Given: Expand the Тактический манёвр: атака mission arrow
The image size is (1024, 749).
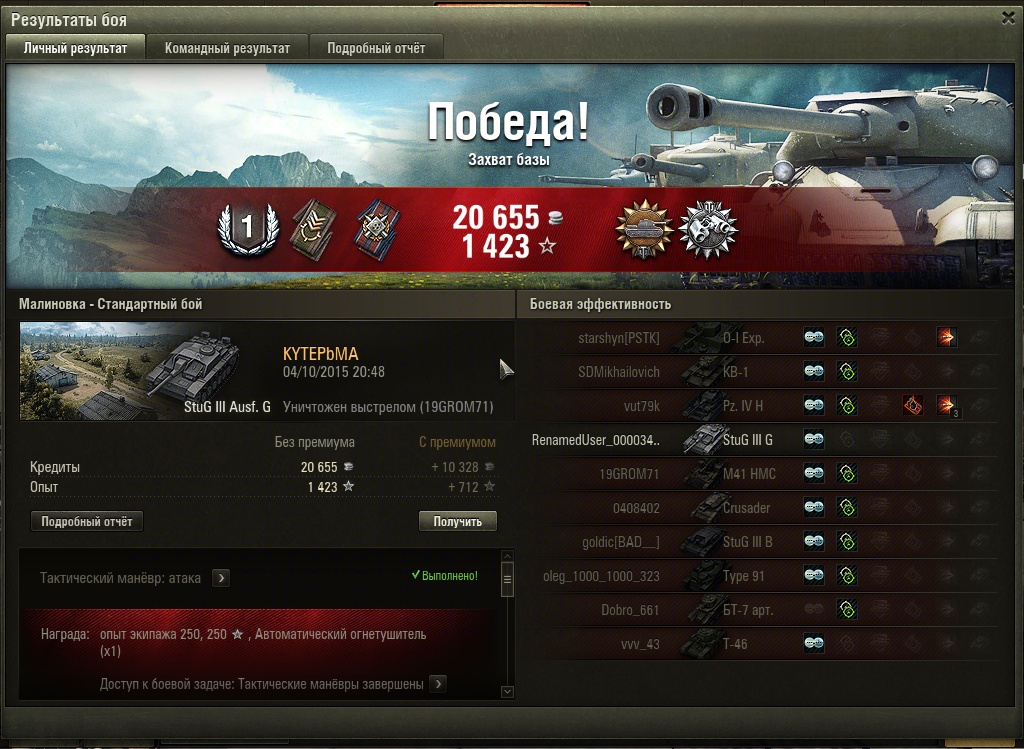Looking at the screenshot, I should click(221, 578).
